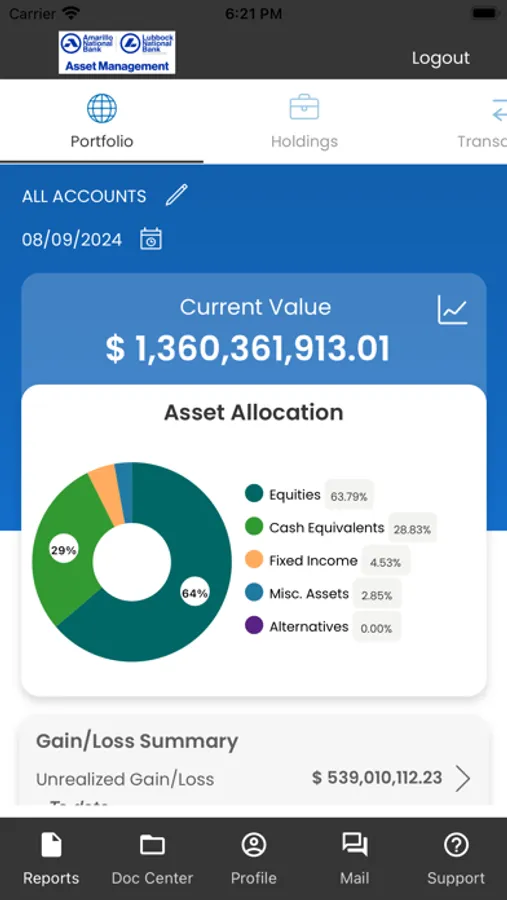This screenshot has width=507, height=900.
Task: Tap the pencil icon beside ALL ACCOUNTS
Action: (177, 195)
